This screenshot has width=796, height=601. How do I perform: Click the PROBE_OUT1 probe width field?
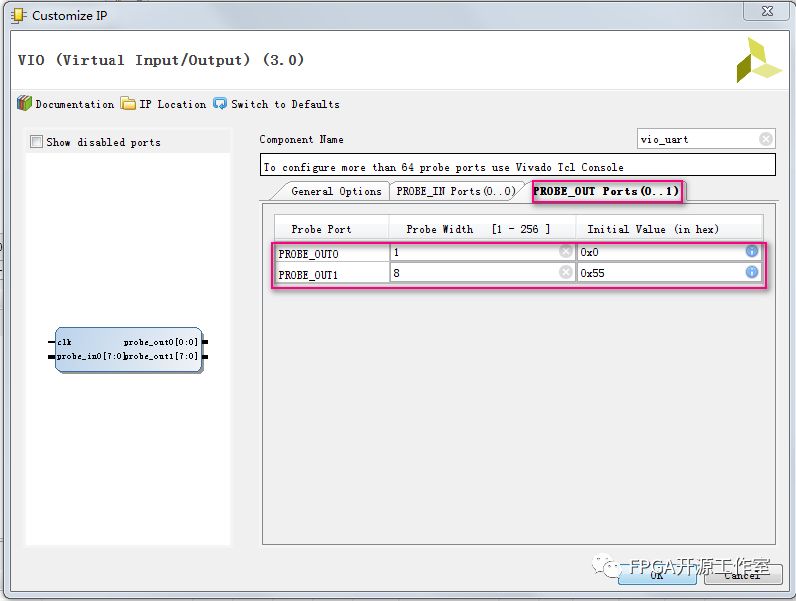click(475, 272)
